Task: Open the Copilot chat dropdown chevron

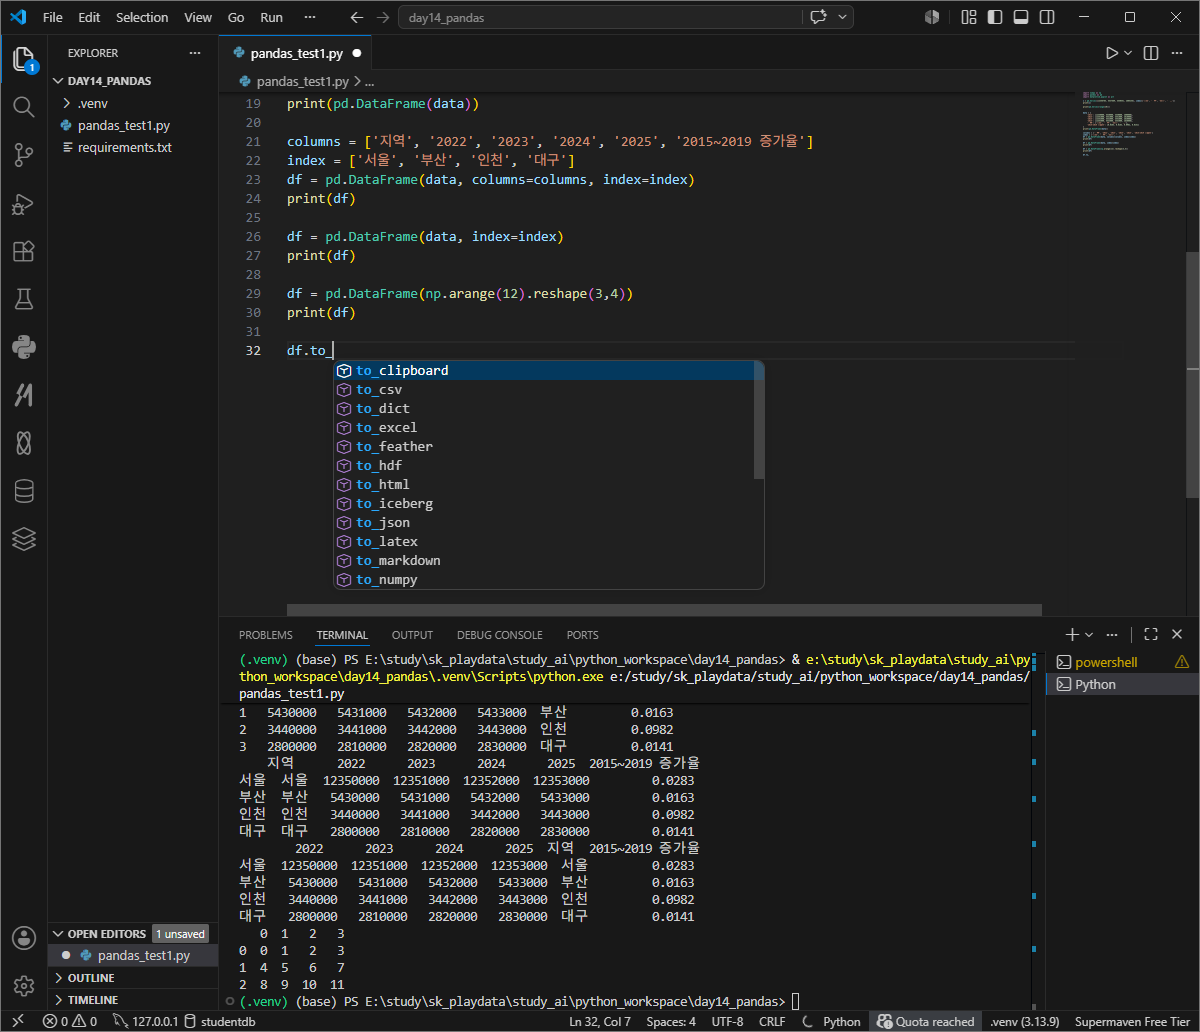Action: (x=843, y=17)
